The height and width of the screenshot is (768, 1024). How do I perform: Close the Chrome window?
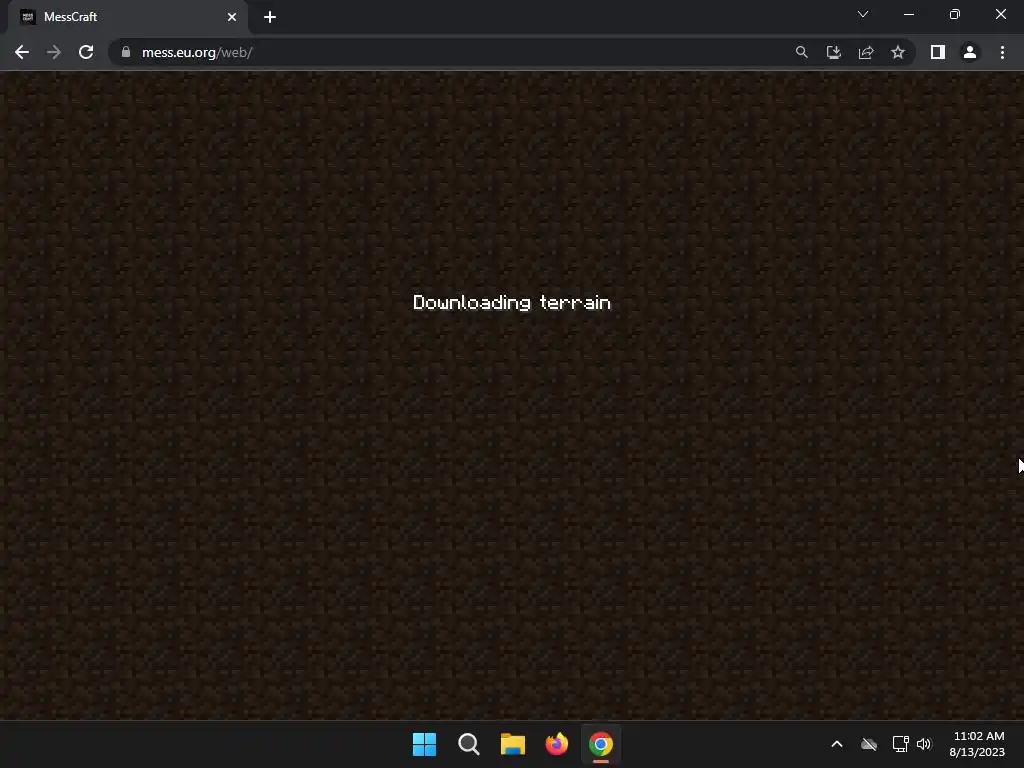coord(1000,14)
